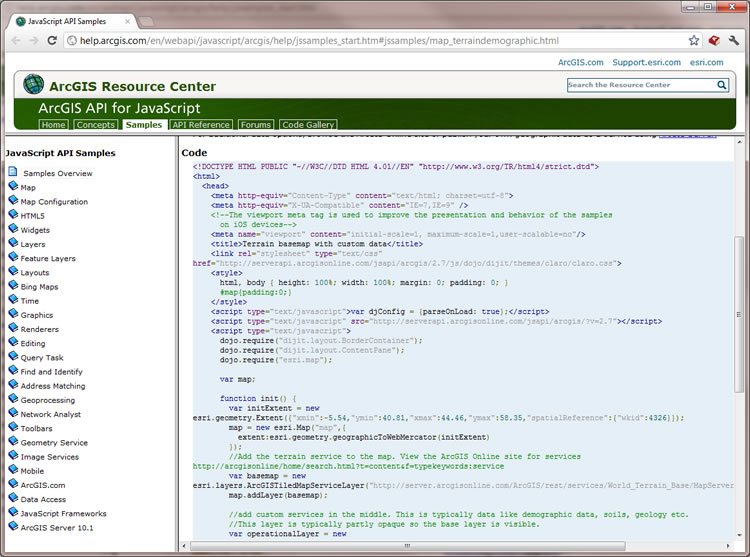Click the book icon beside HTML5
Image resolution: width=750 pixels, height=557 pixels.
point(13,214)
